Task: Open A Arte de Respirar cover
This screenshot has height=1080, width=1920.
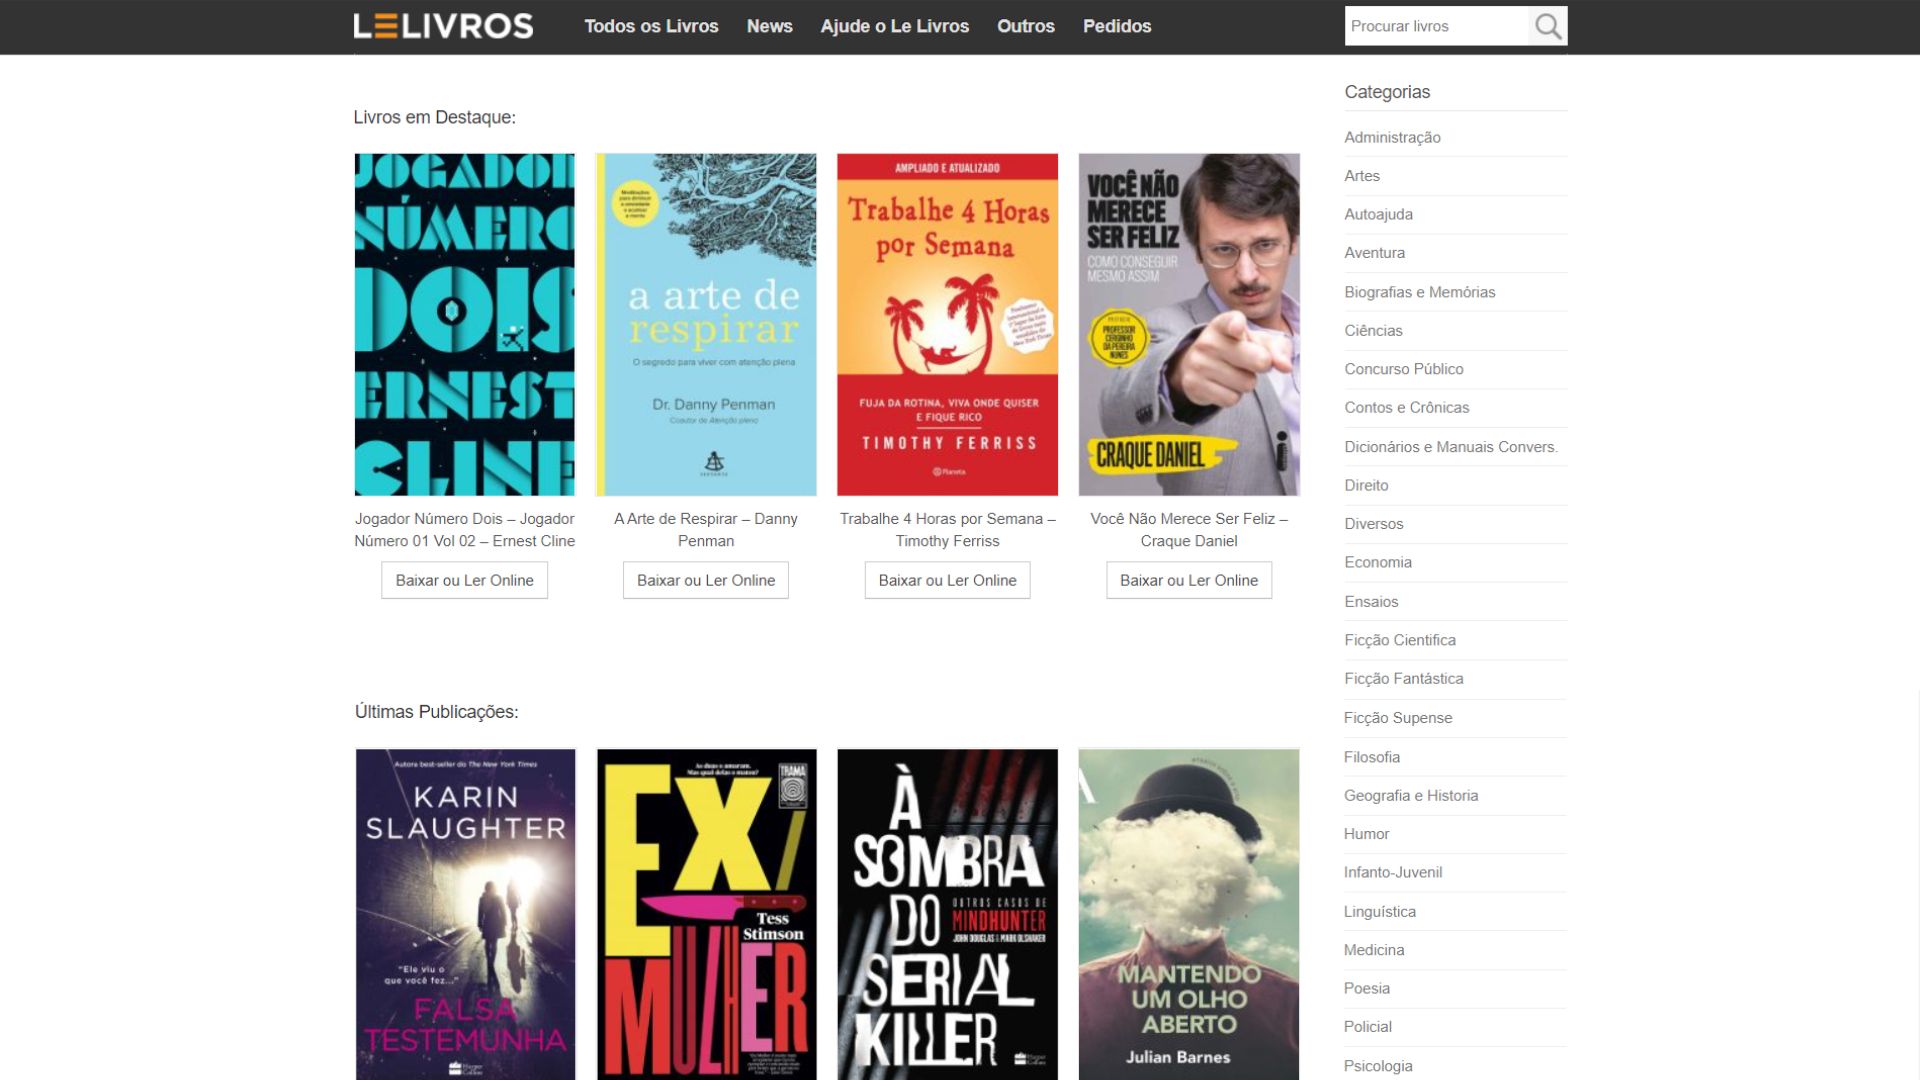Action: [706, 324]
